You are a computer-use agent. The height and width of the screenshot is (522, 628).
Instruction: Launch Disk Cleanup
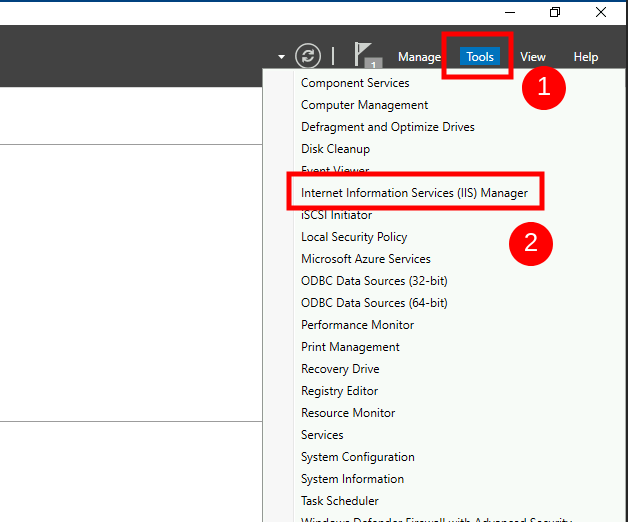coord(335,149)
